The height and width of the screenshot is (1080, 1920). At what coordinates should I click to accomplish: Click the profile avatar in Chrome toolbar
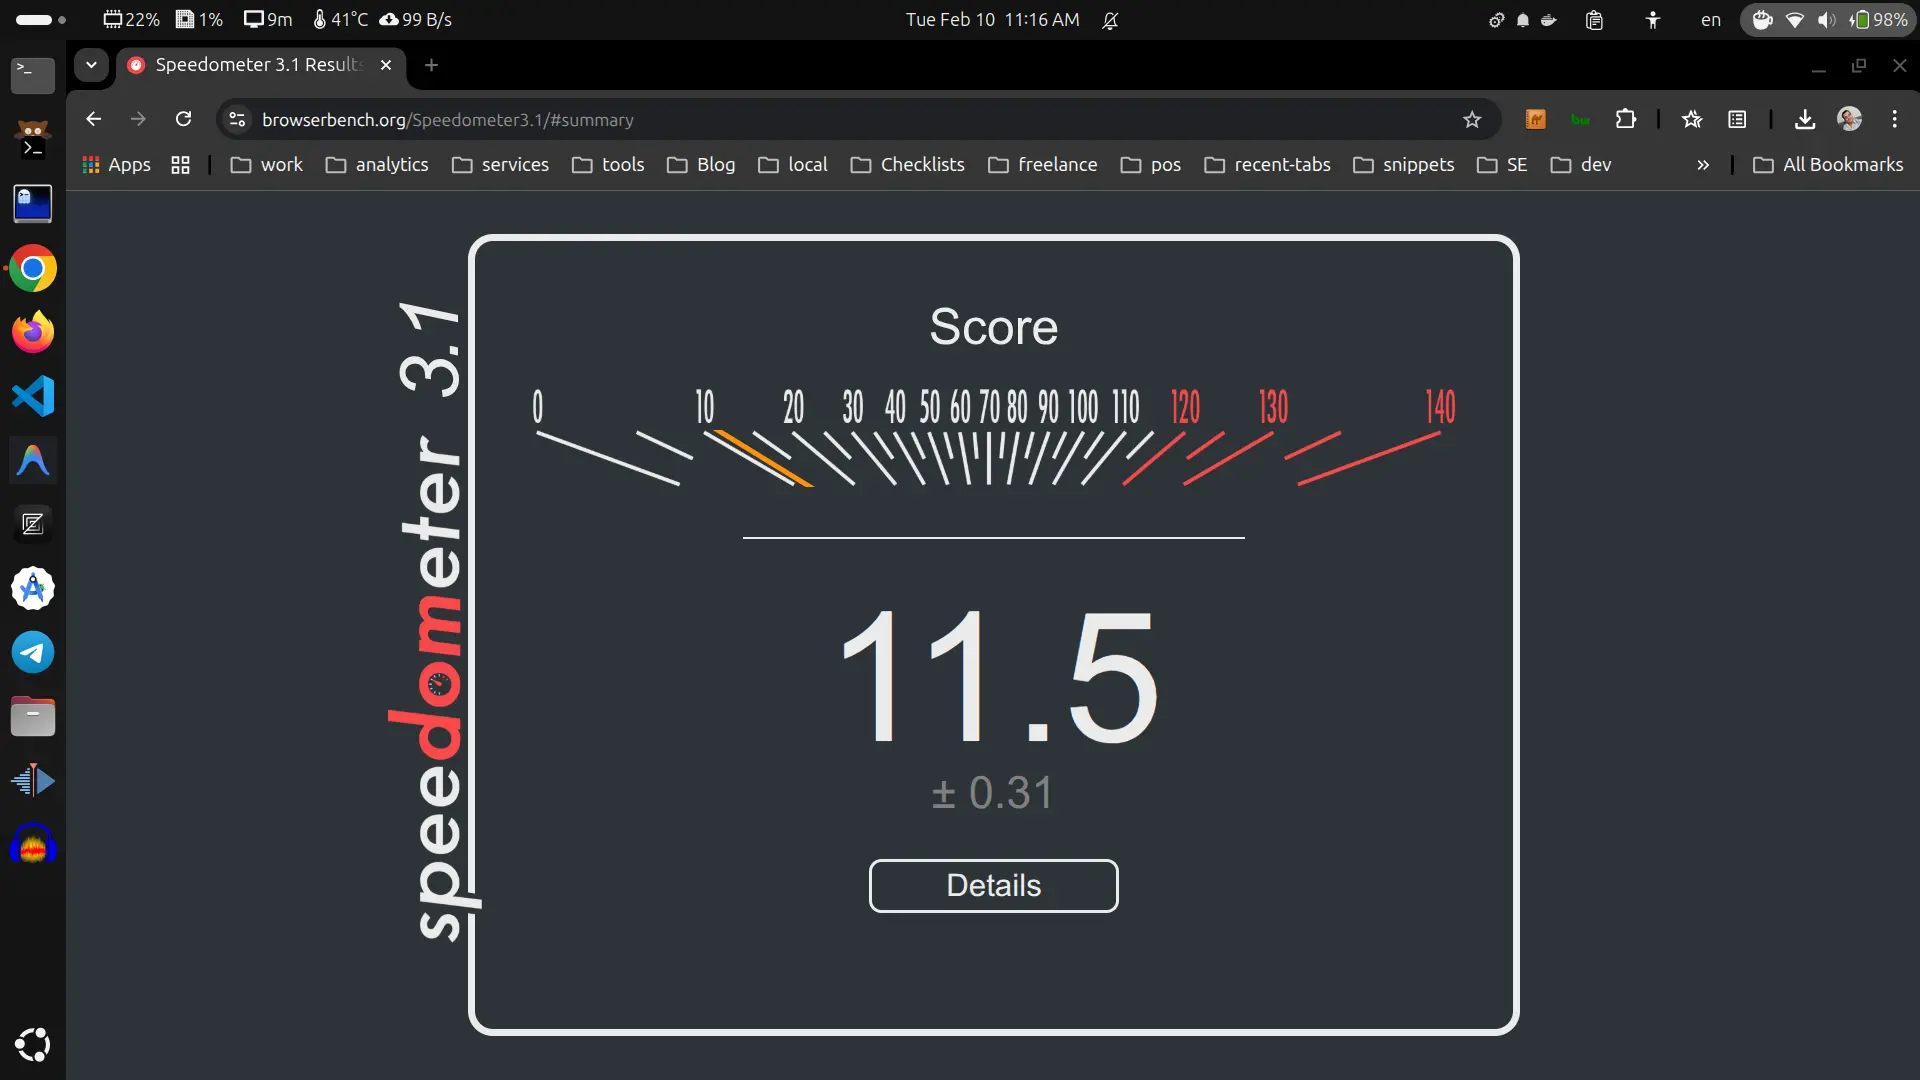[x=1850, y=119]
